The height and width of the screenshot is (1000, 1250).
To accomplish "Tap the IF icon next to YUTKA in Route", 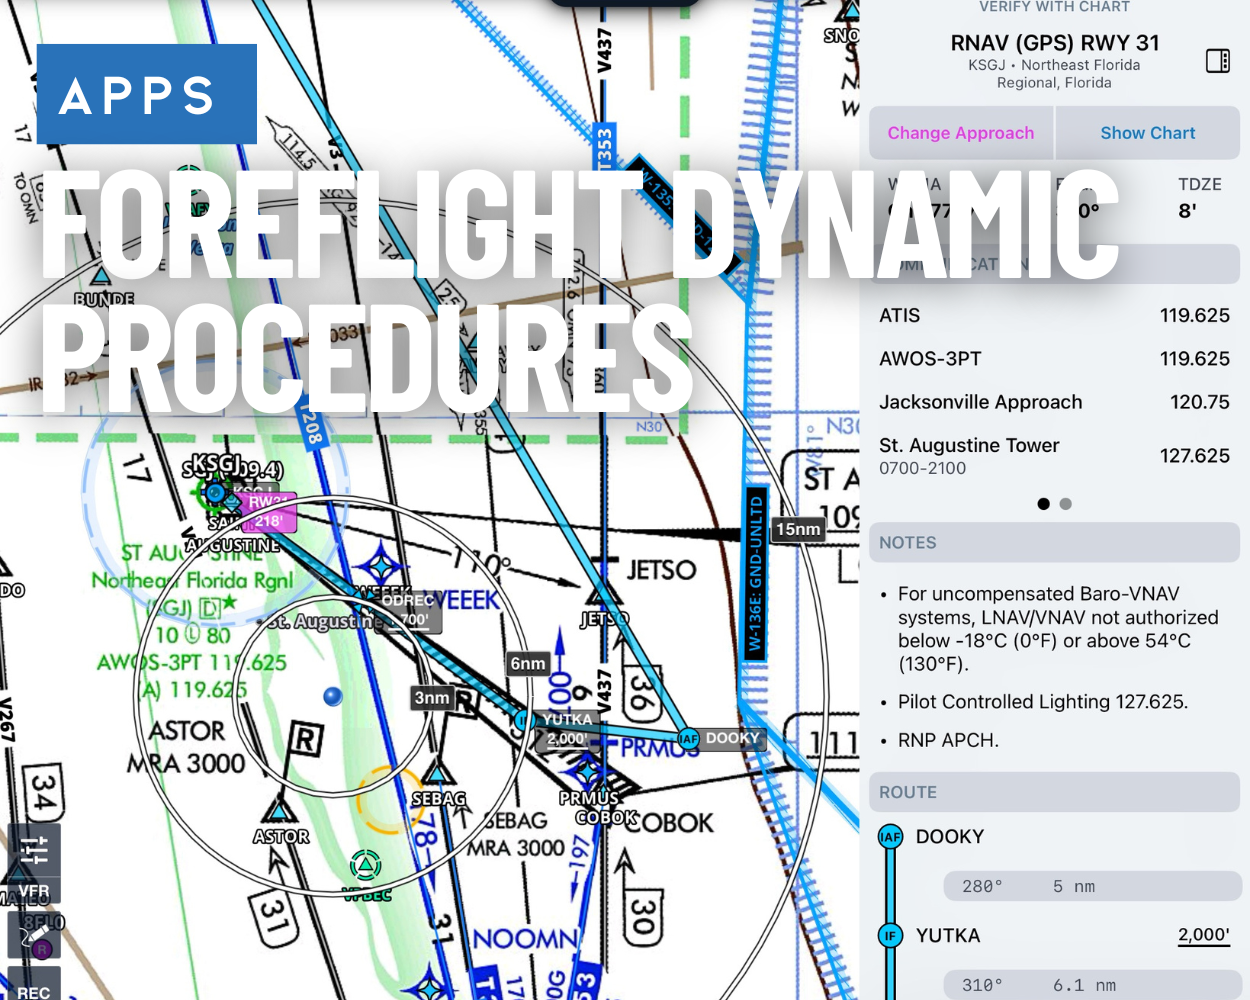I will click(889, 936).
